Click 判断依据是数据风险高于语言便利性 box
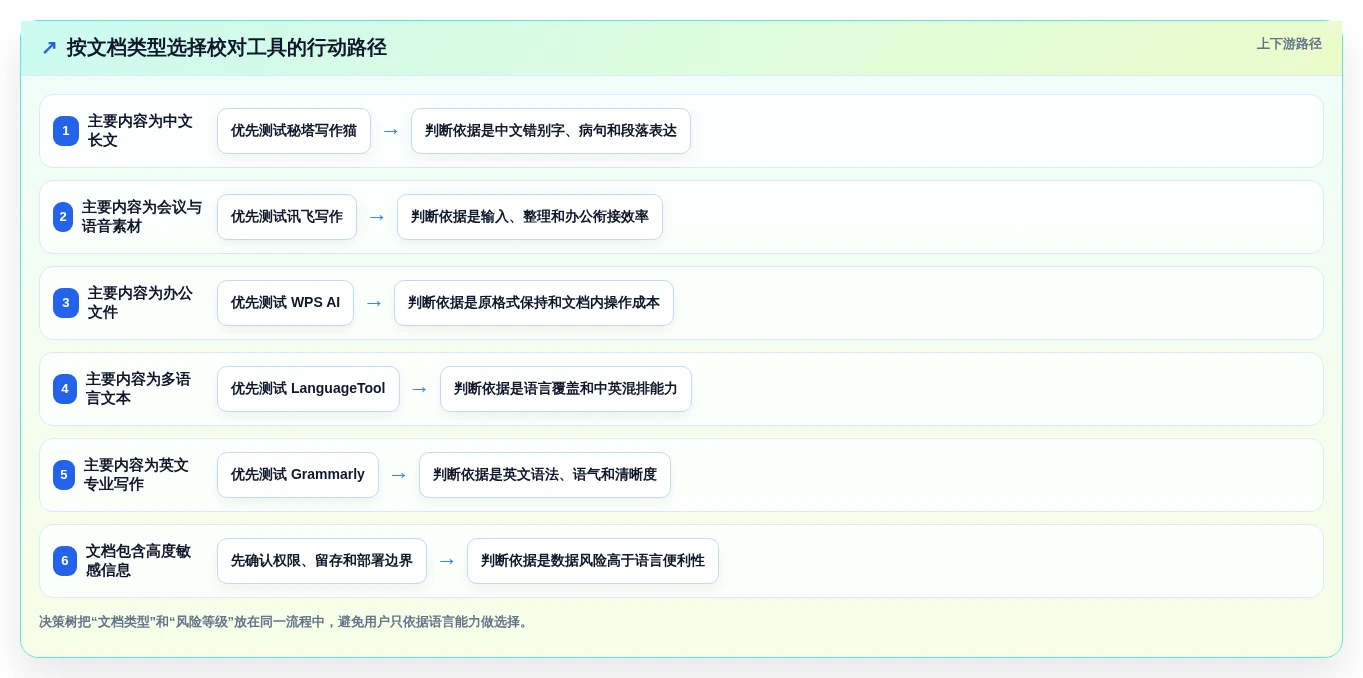 (x=593, y=561)
